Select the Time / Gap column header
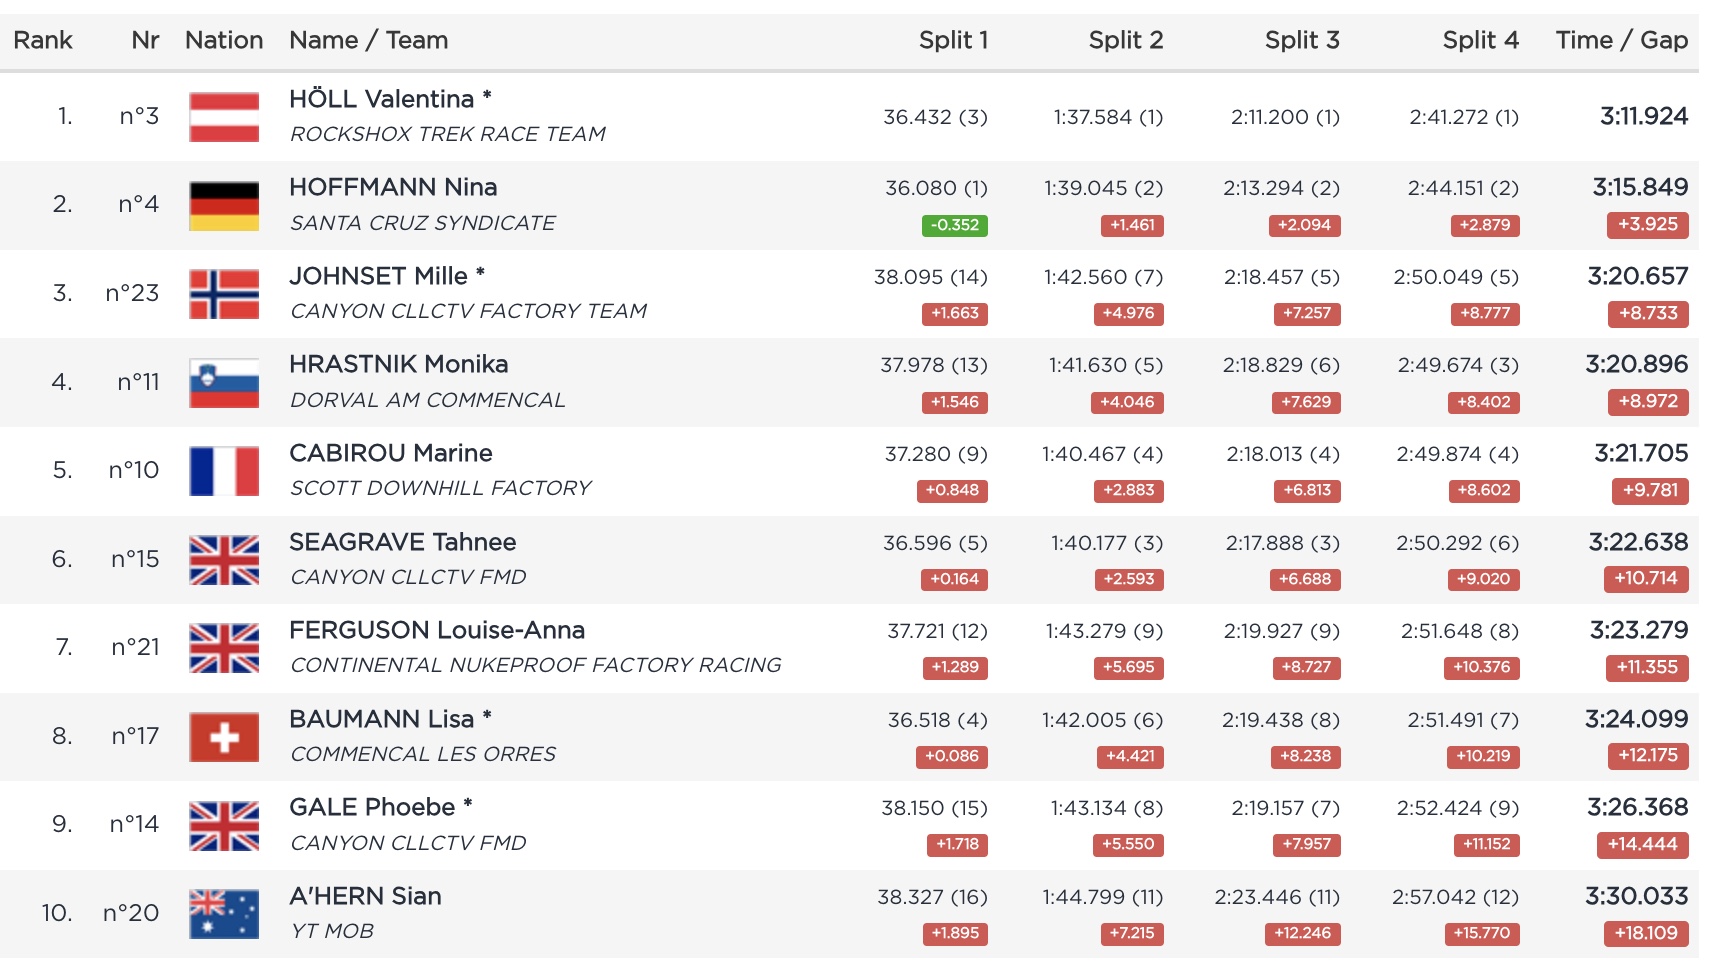Viewport: 1716px width, 964px height. pos(1621,40)
